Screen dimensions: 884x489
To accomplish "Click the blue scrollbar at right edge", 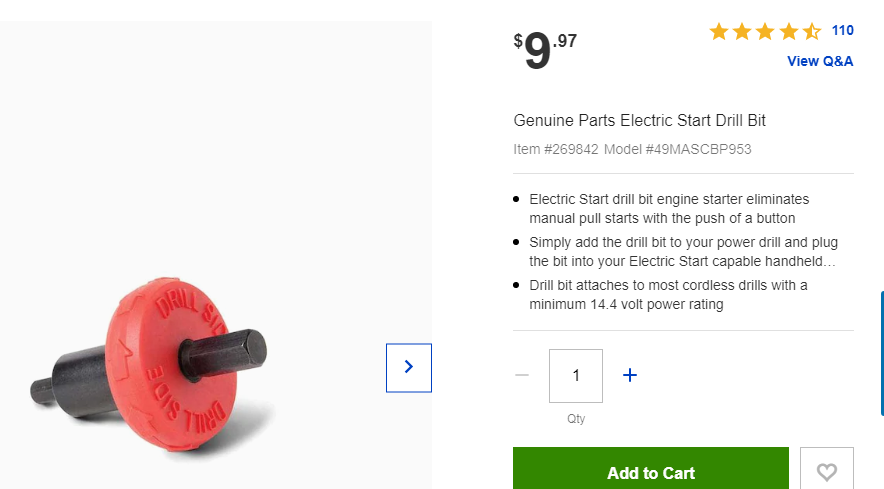I will (882, 353).
